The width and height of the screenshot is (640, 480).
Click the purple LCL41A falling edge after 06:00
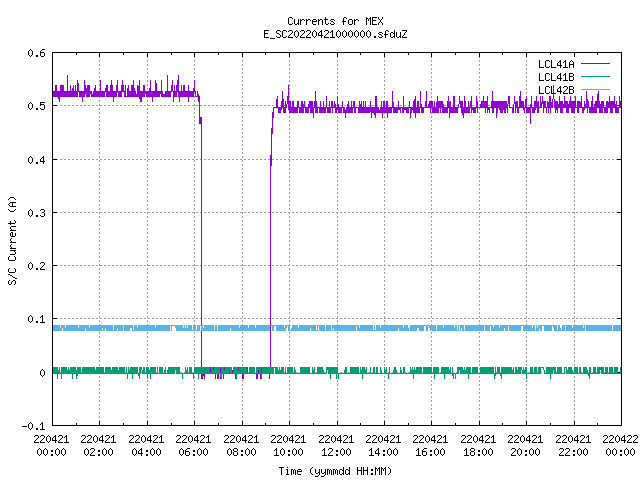pyautogui.click(x=201, y=245)
